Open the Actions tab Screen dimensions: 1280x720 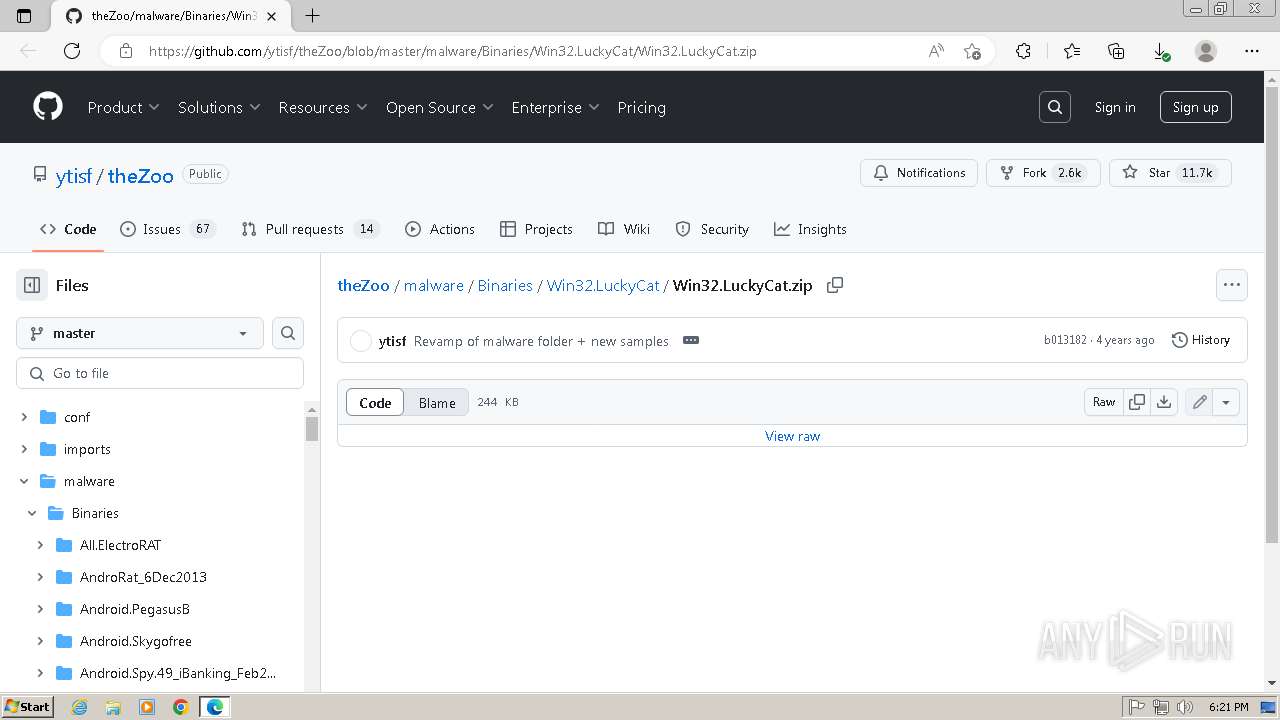point(440,229)
